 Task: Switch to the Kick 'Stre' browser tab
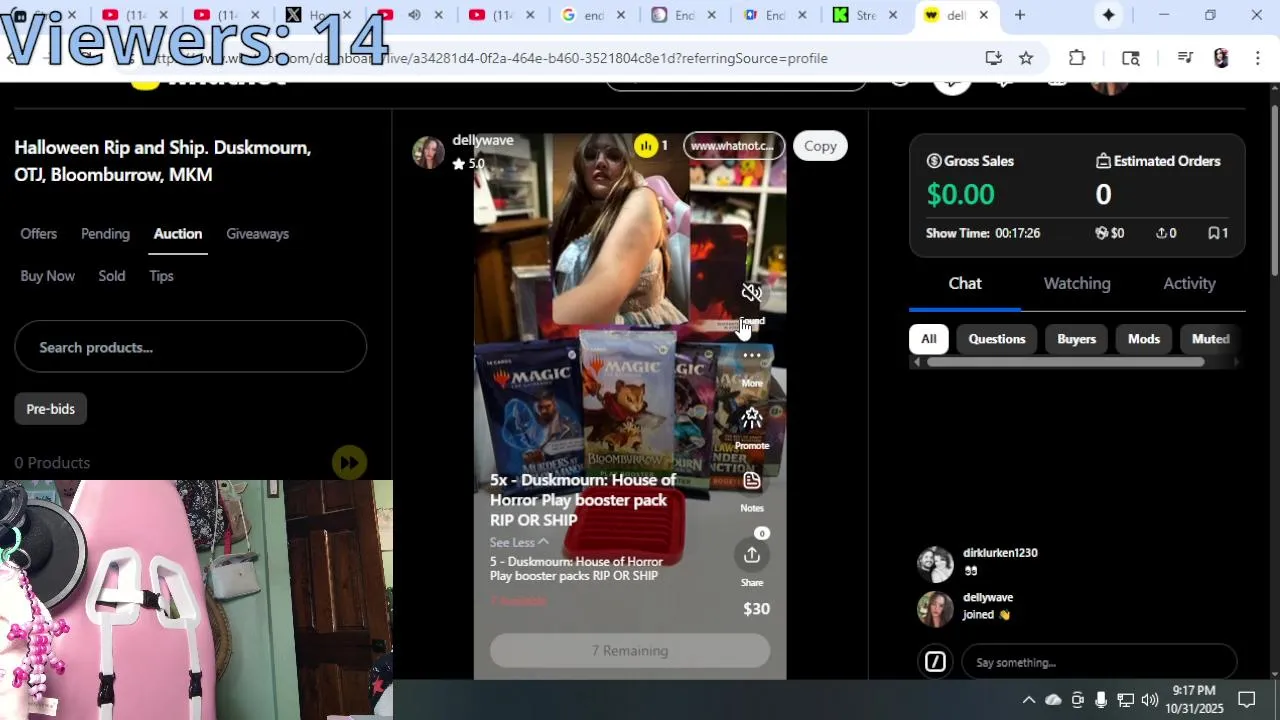click(866, 15)
